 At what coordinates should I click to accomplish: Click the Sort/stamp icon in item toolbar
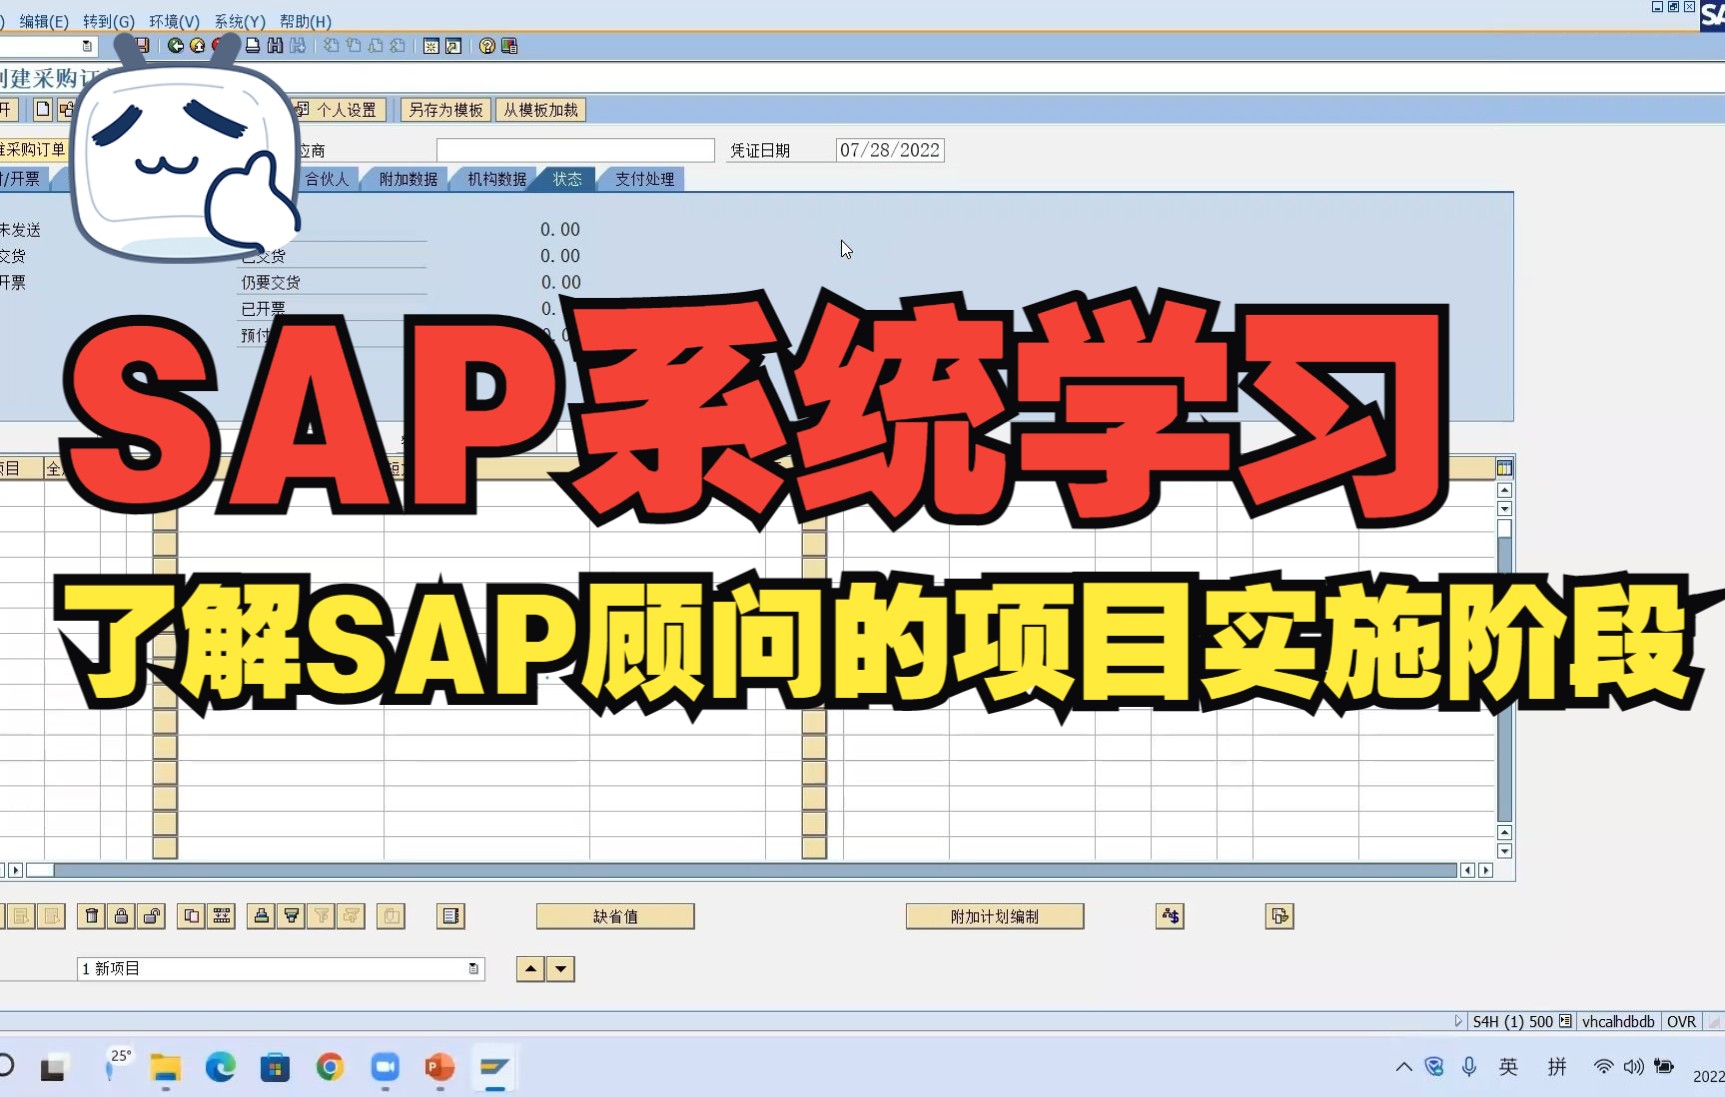[261, 916]
